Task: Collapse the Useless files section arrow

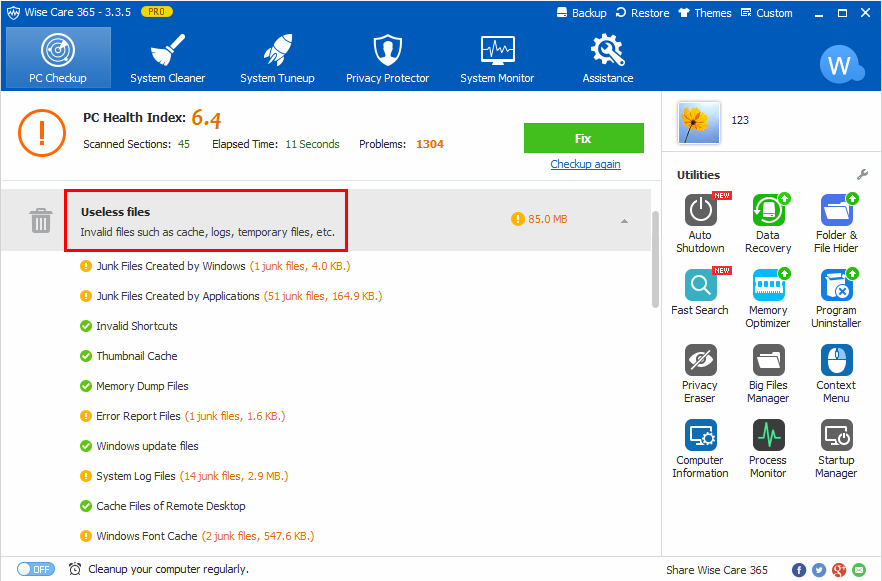Action: 624,221
